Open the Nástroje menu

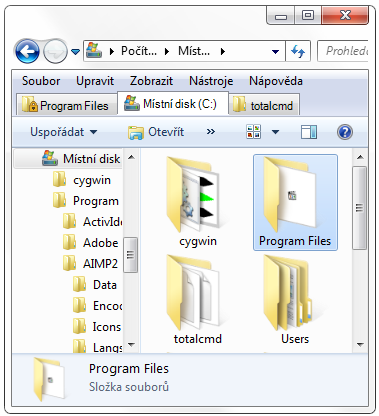211,81
